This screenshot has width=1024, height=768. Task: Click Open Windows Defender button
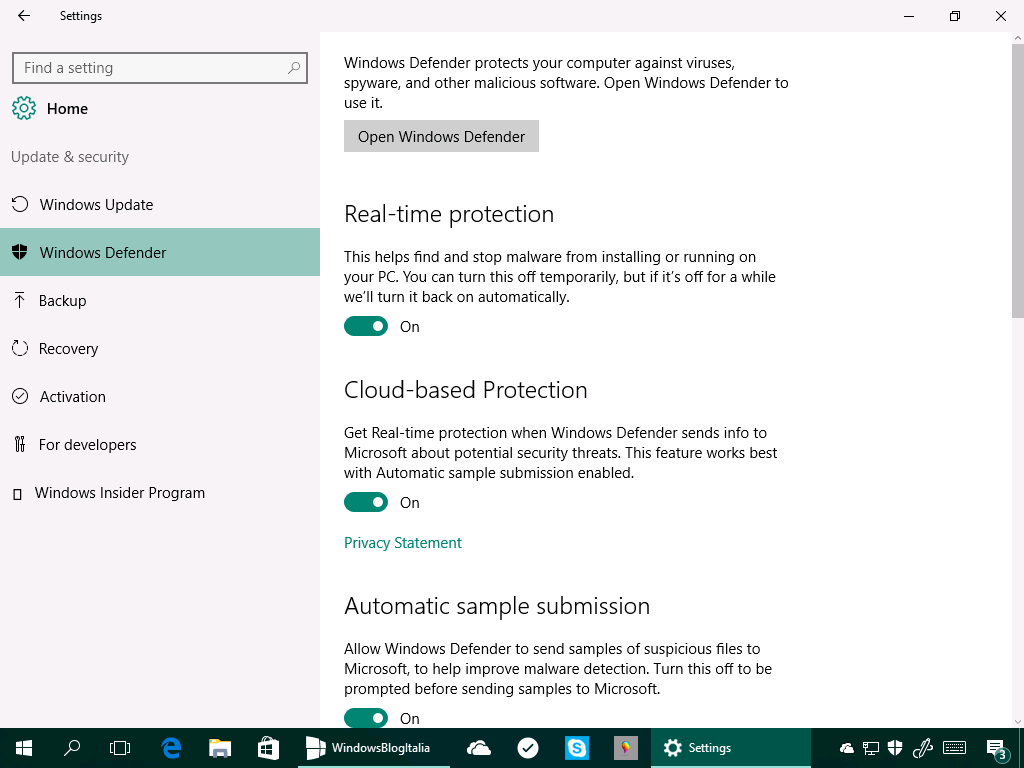441,136
